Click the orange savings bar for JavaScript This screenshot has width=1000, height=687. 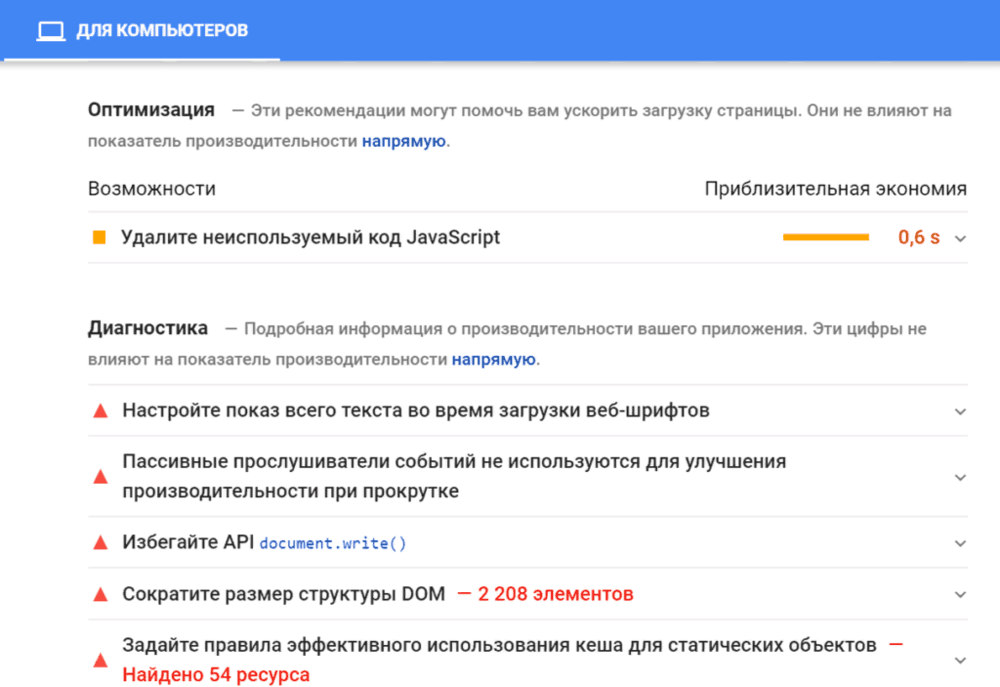coord(826,237)
